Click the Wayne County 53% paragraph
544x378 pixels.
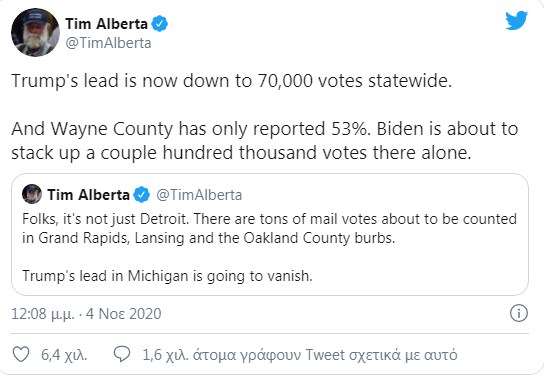point(265,140)
